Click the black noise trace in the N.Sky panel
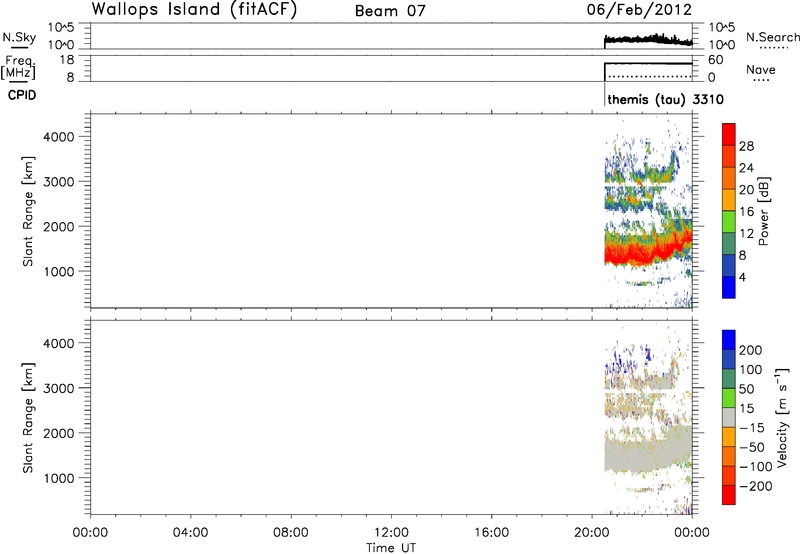 click(648, 40)
